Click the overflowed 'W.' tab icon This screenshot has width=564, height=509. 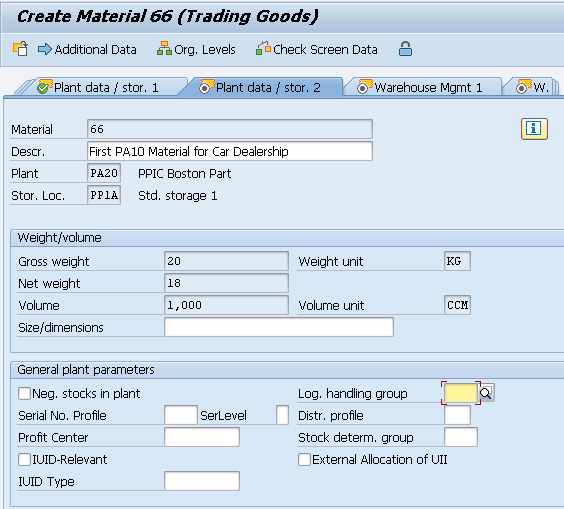pos(523,87)
